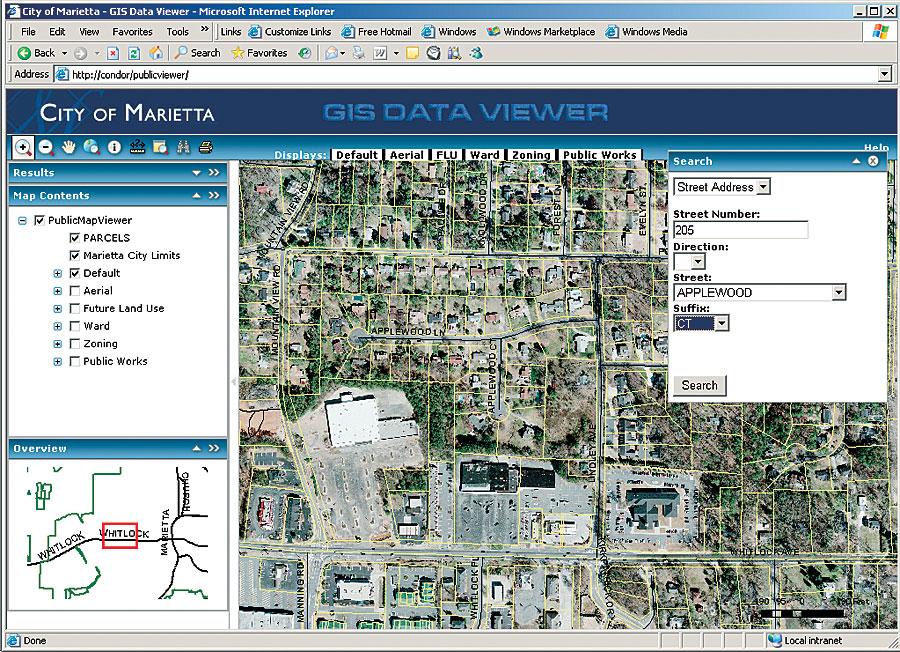Click the browser Forward arrow
Screen dimensions: 900x652
[x=80, y=53]
